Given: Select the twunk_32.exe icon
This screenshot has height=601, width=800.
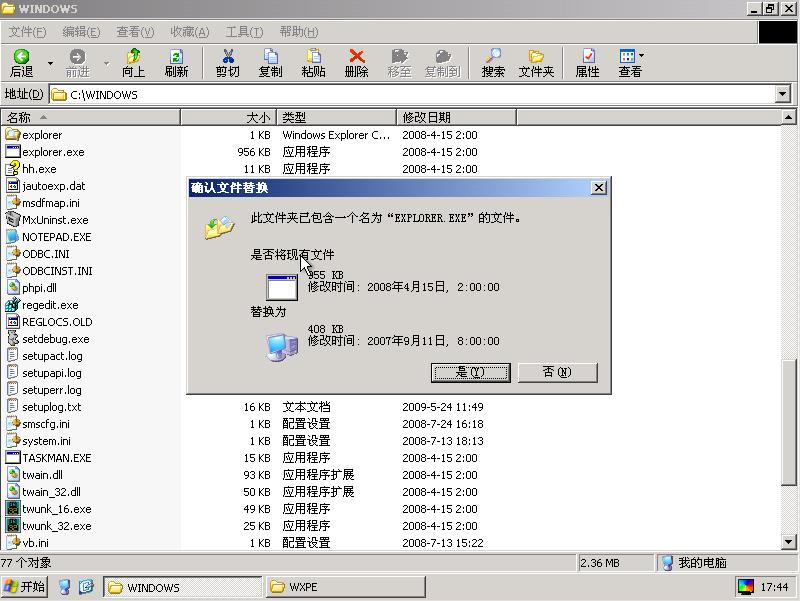Looking at the screenshot, I should tap(13, 525).
